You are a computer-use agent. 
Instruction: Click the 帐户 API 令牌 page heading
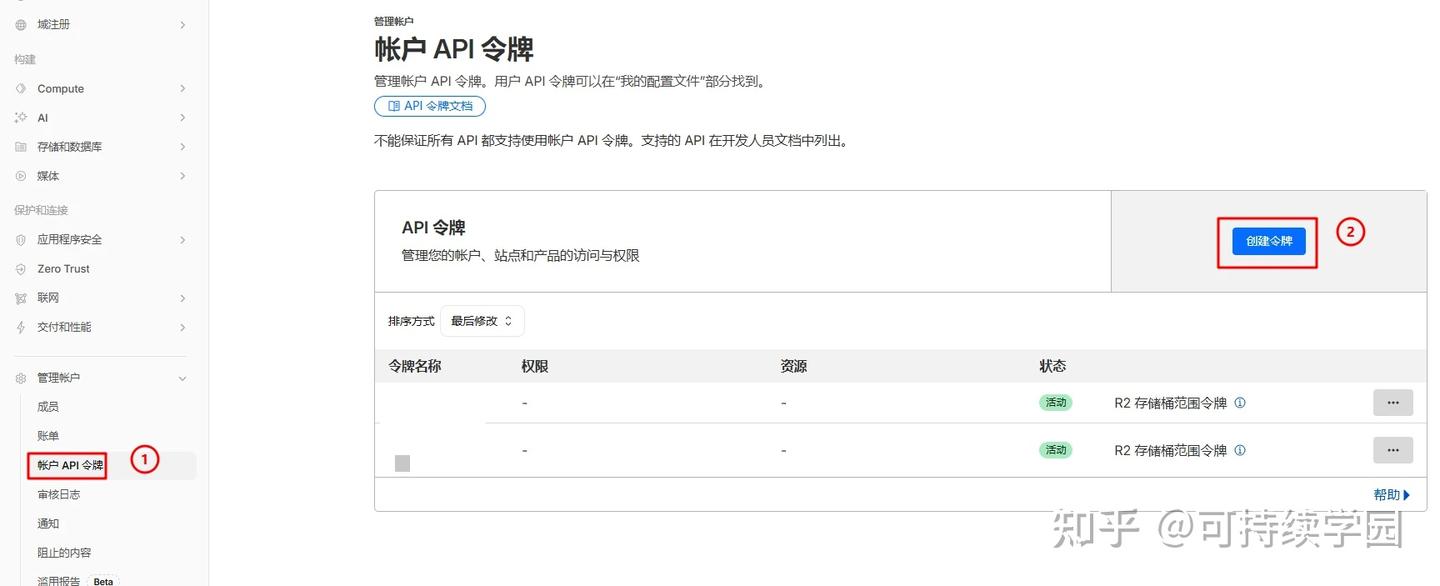(x=454, y=49)
